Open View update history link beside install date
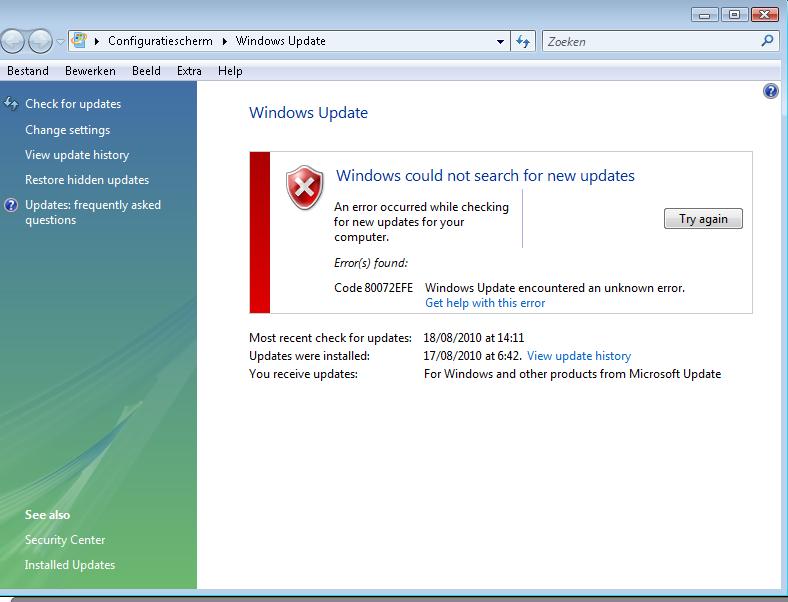This screenshot has height=602, width=788. 579,356
